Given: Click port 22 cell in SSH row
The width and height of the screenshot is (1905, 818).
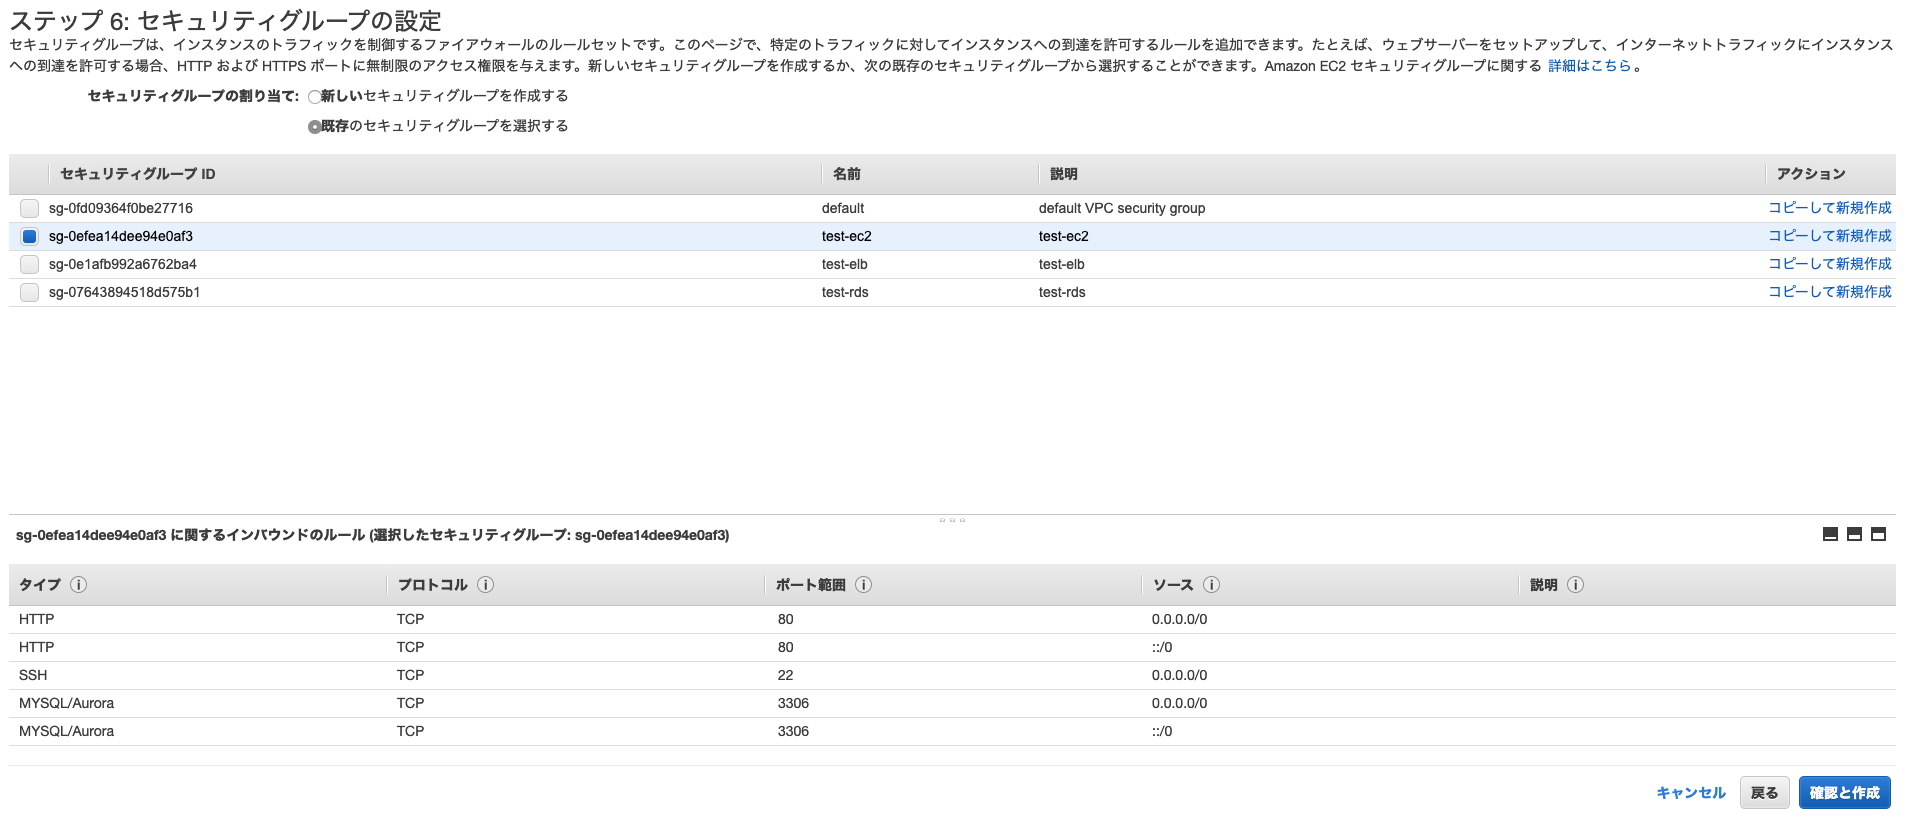Looking at the screenshot, I should click(x=785, y=675).
